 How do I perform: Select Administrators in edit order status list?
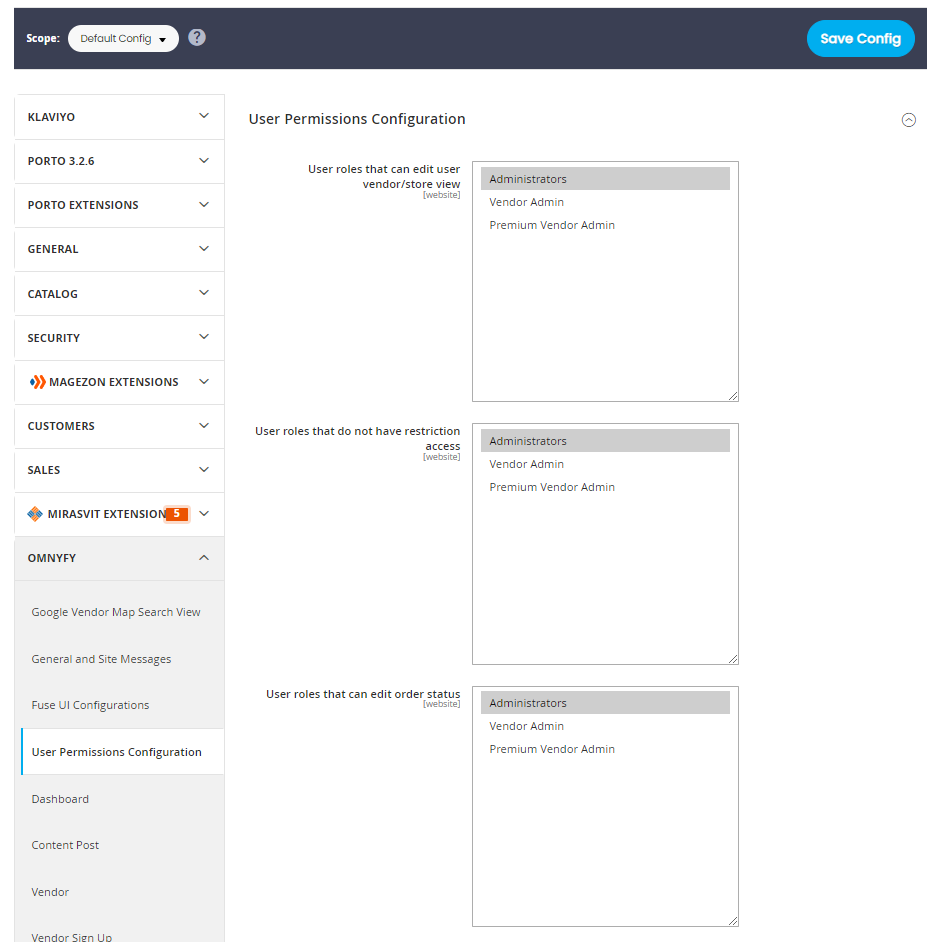click(x=605, y=703)
